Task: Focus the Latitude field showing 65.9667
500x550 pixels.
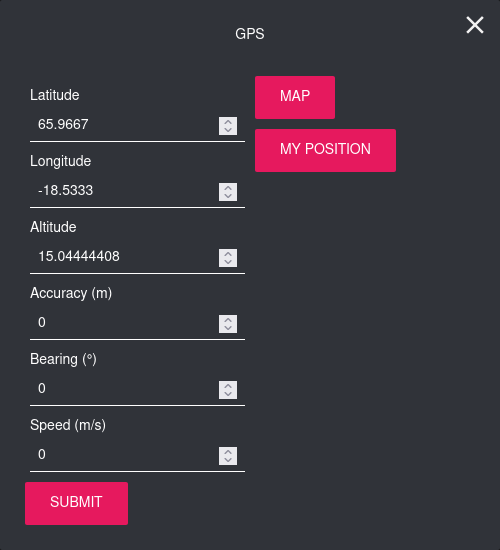Action: [x=137, y=125]
